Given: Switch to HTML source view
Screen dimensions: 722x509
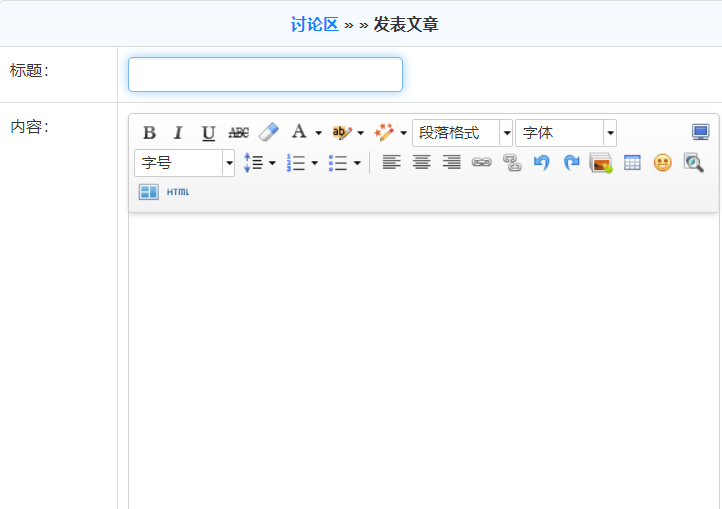Looking at the screenshot, I should click(177, 192).
